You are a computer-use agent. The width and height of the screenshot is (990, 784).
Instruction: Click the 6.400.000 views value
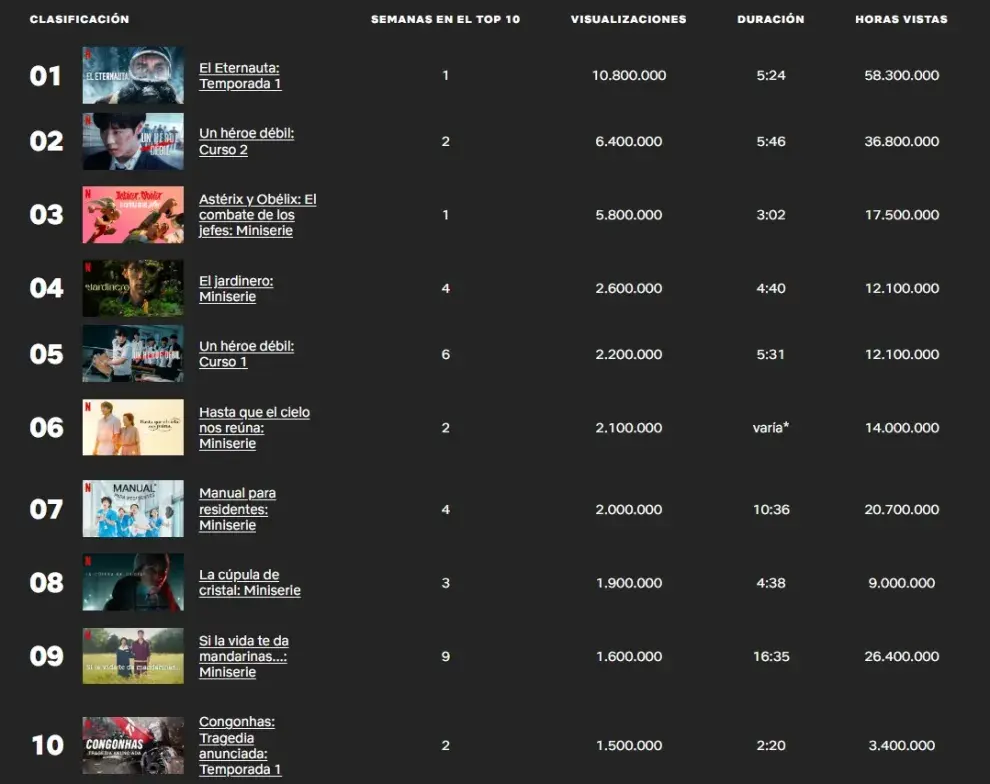click(x=629, y=141)
